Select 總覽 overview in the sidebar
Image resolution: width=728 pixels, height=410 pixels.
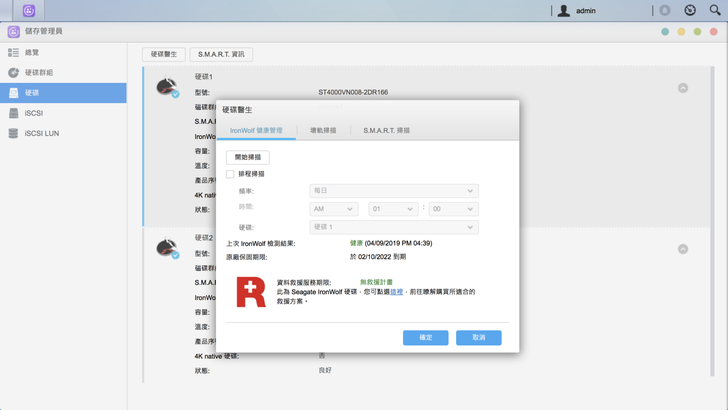tap(32, 52)
